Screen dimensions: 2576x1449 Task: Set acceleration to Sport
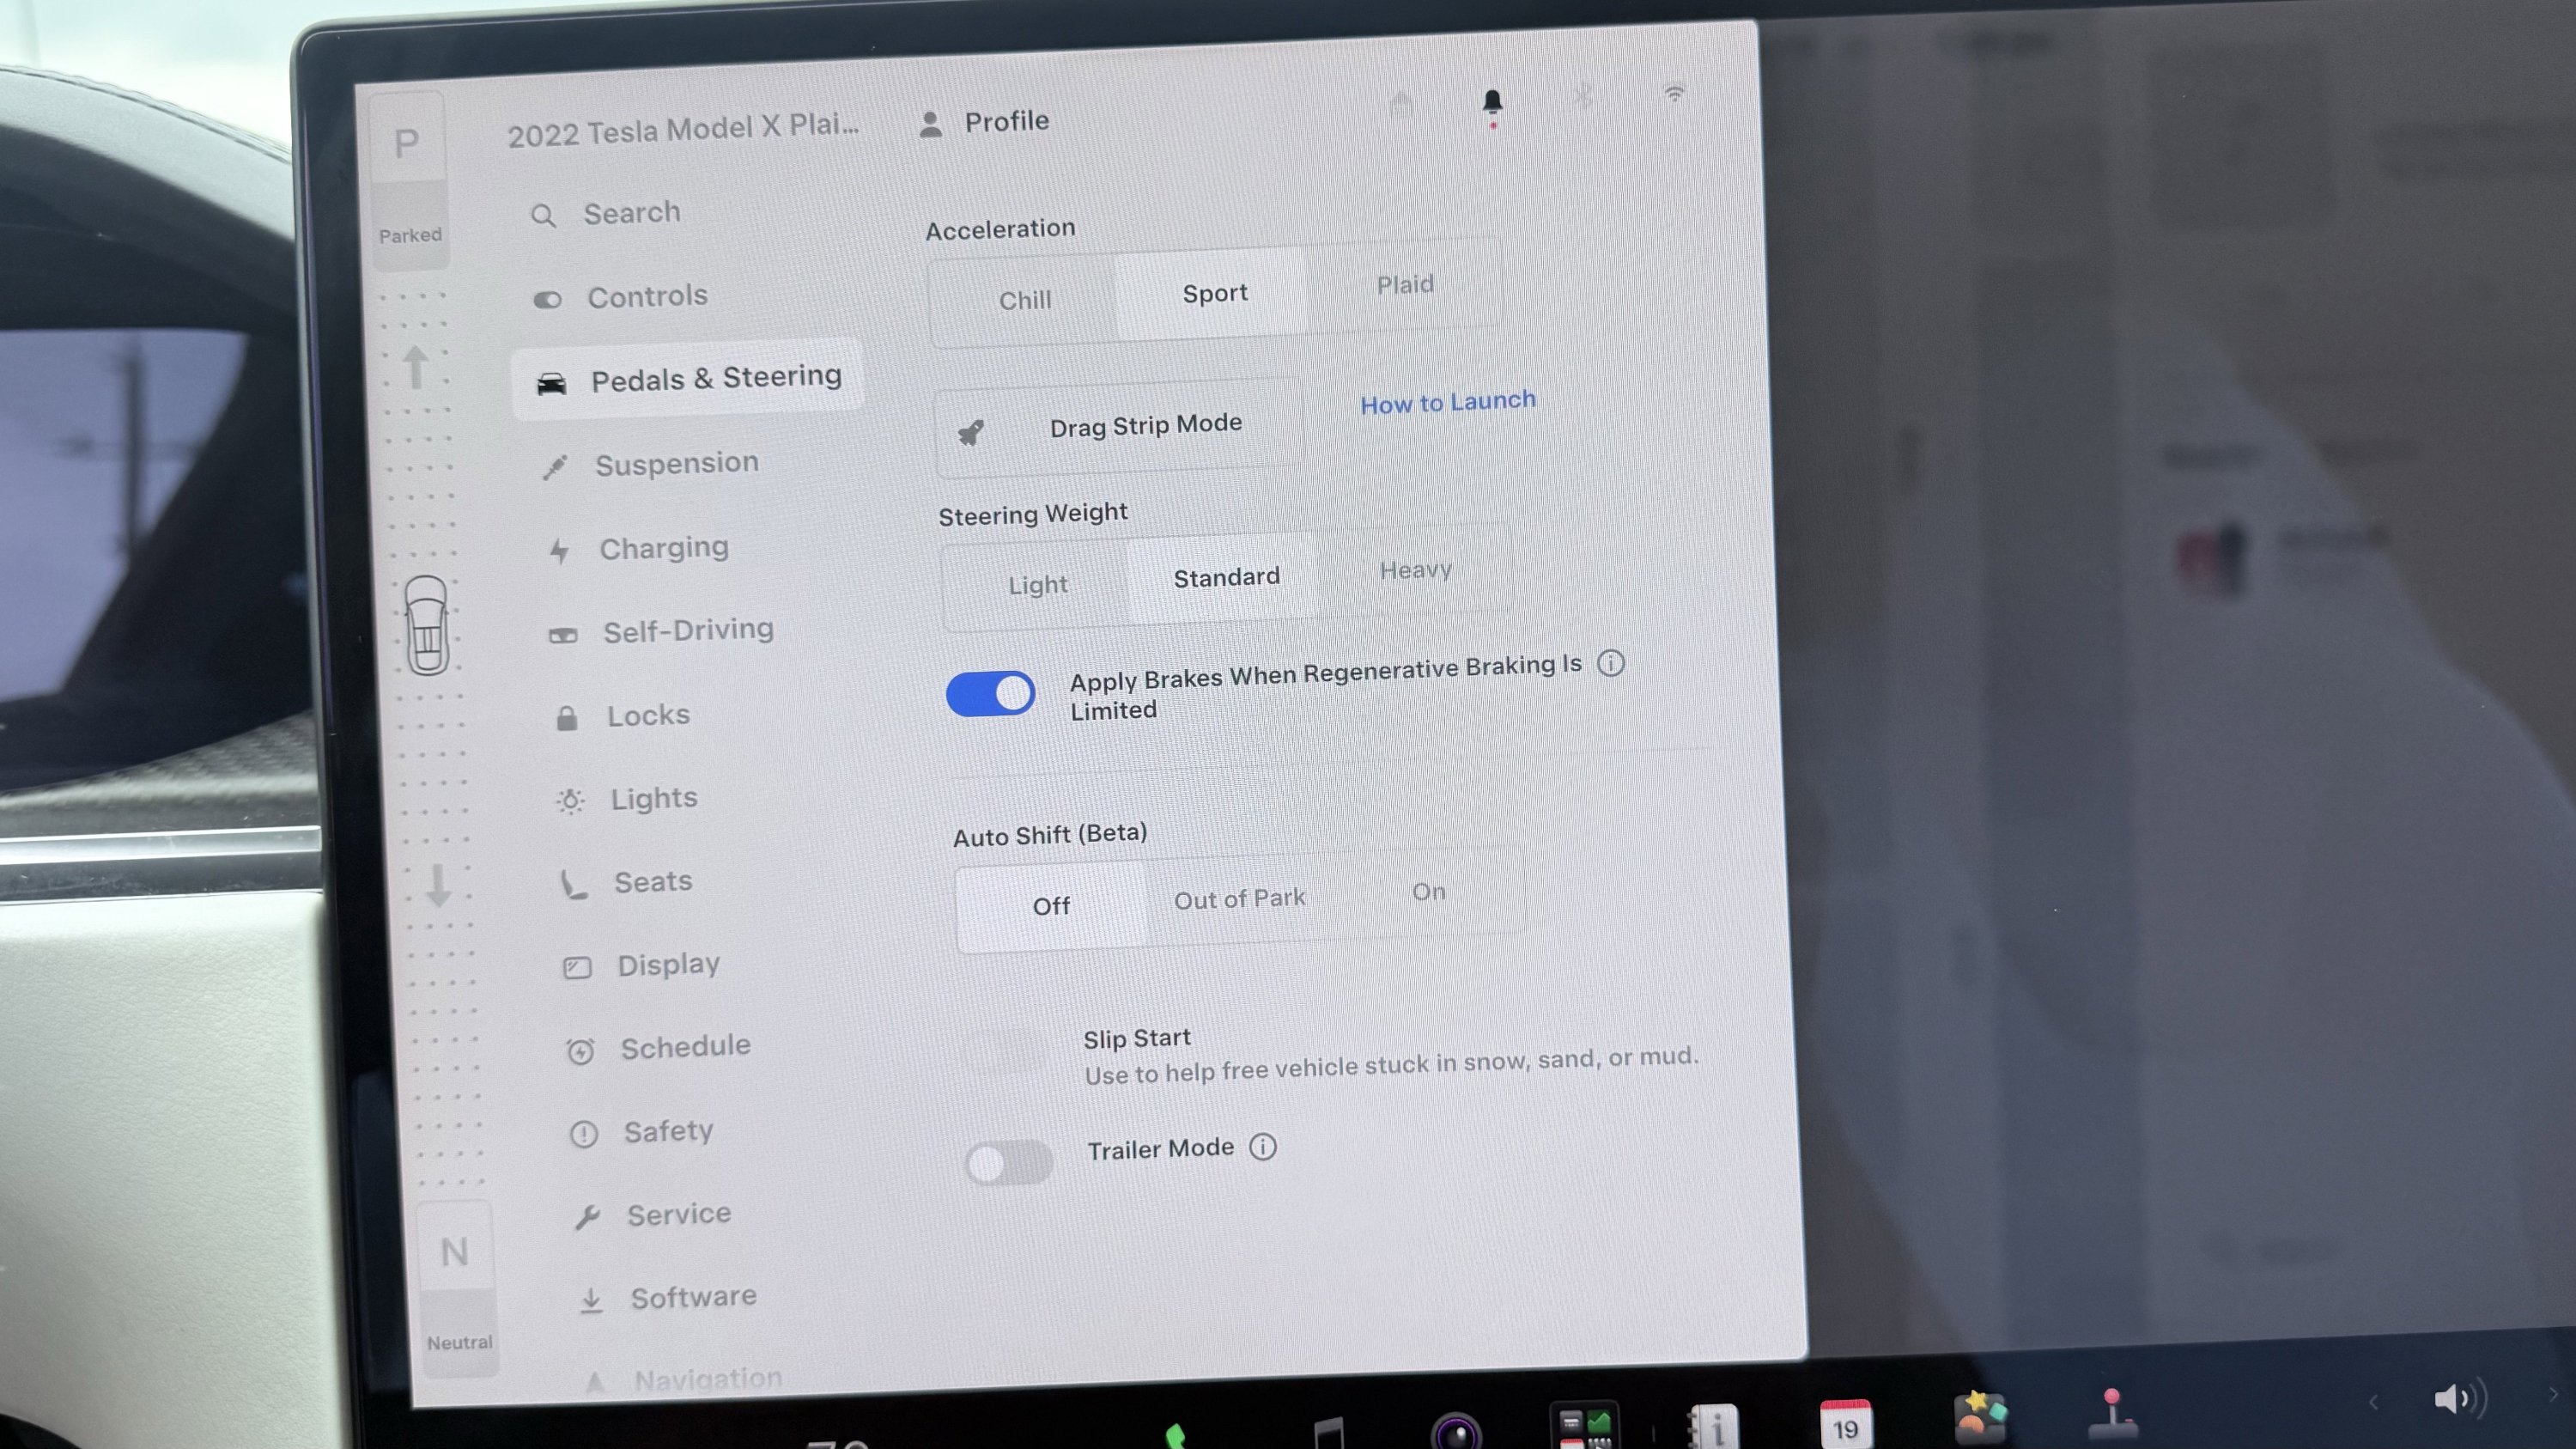1214,293
